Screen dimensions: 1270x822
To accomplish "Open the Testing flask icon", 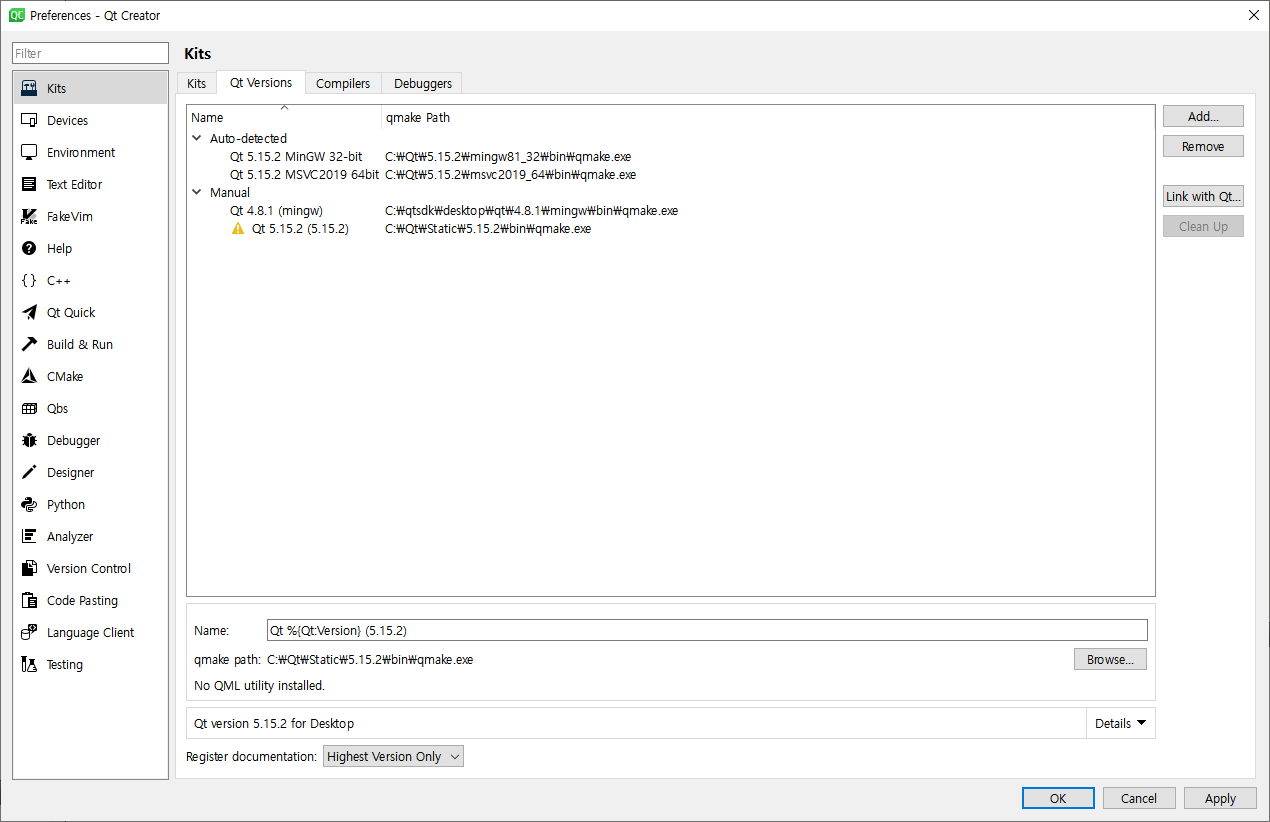I will (29, 664).
